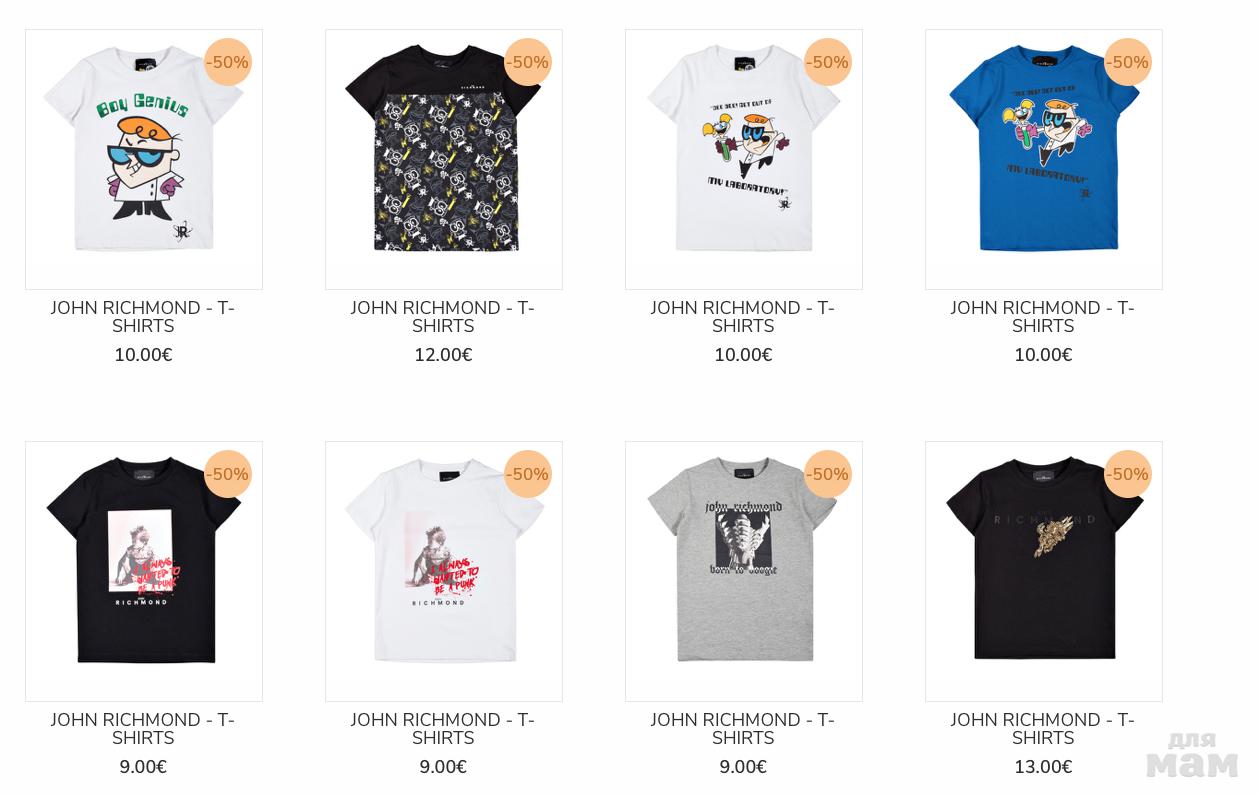Click the 10.00€ price under Boy Genius shirt
This screenshot has height=796, width=1258.
tap(143, 355)
